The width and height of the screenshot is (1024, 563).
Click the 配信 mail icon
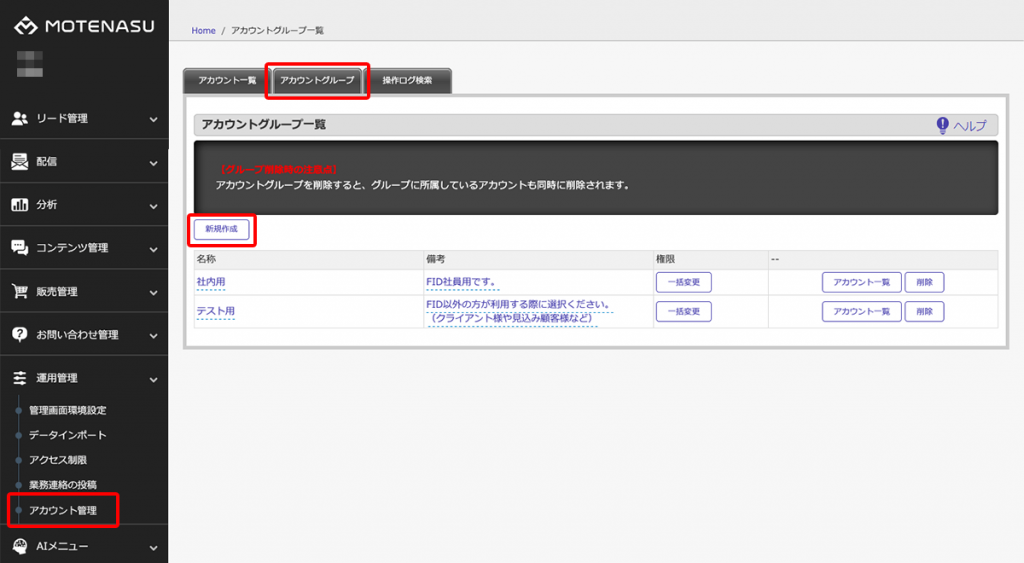(x=19, y=162)
